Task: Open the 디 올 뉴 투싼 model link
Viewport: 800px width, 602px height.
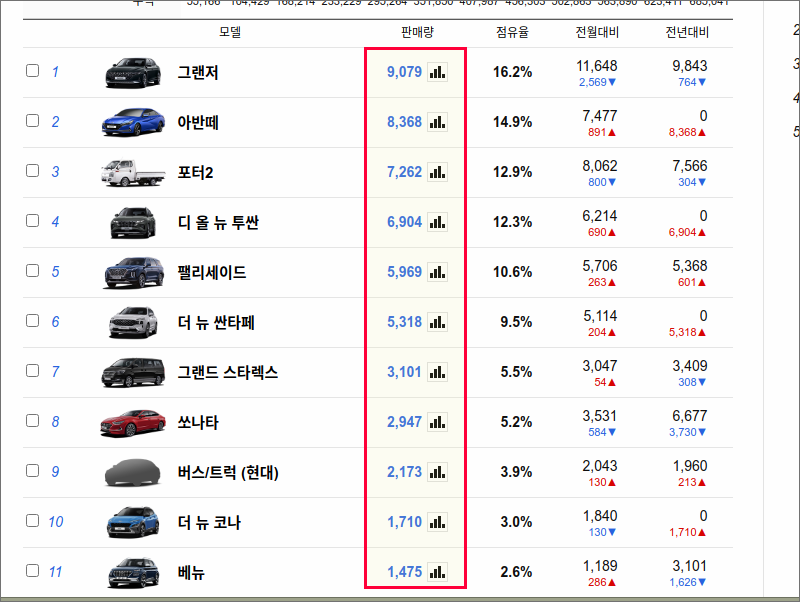Action: click(x=218, y=222)
